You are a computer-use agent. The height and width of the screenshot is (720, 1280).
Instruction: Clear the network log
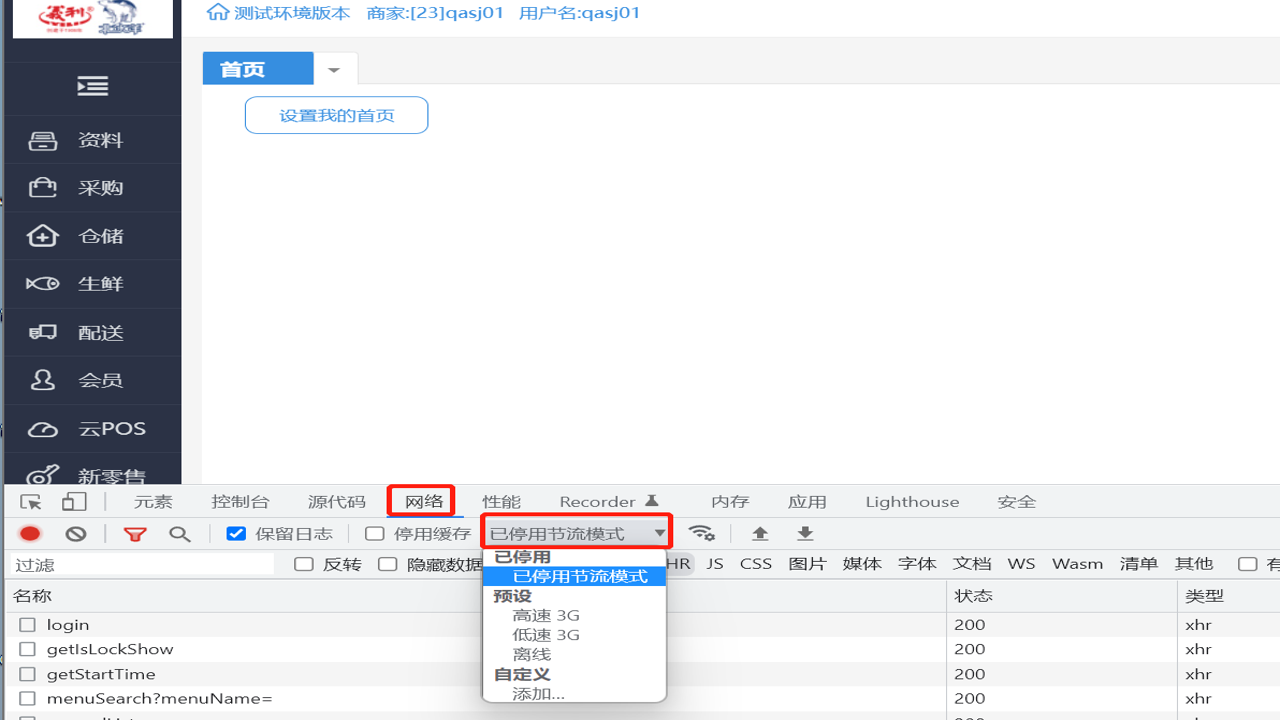click(x=76, y=534)
